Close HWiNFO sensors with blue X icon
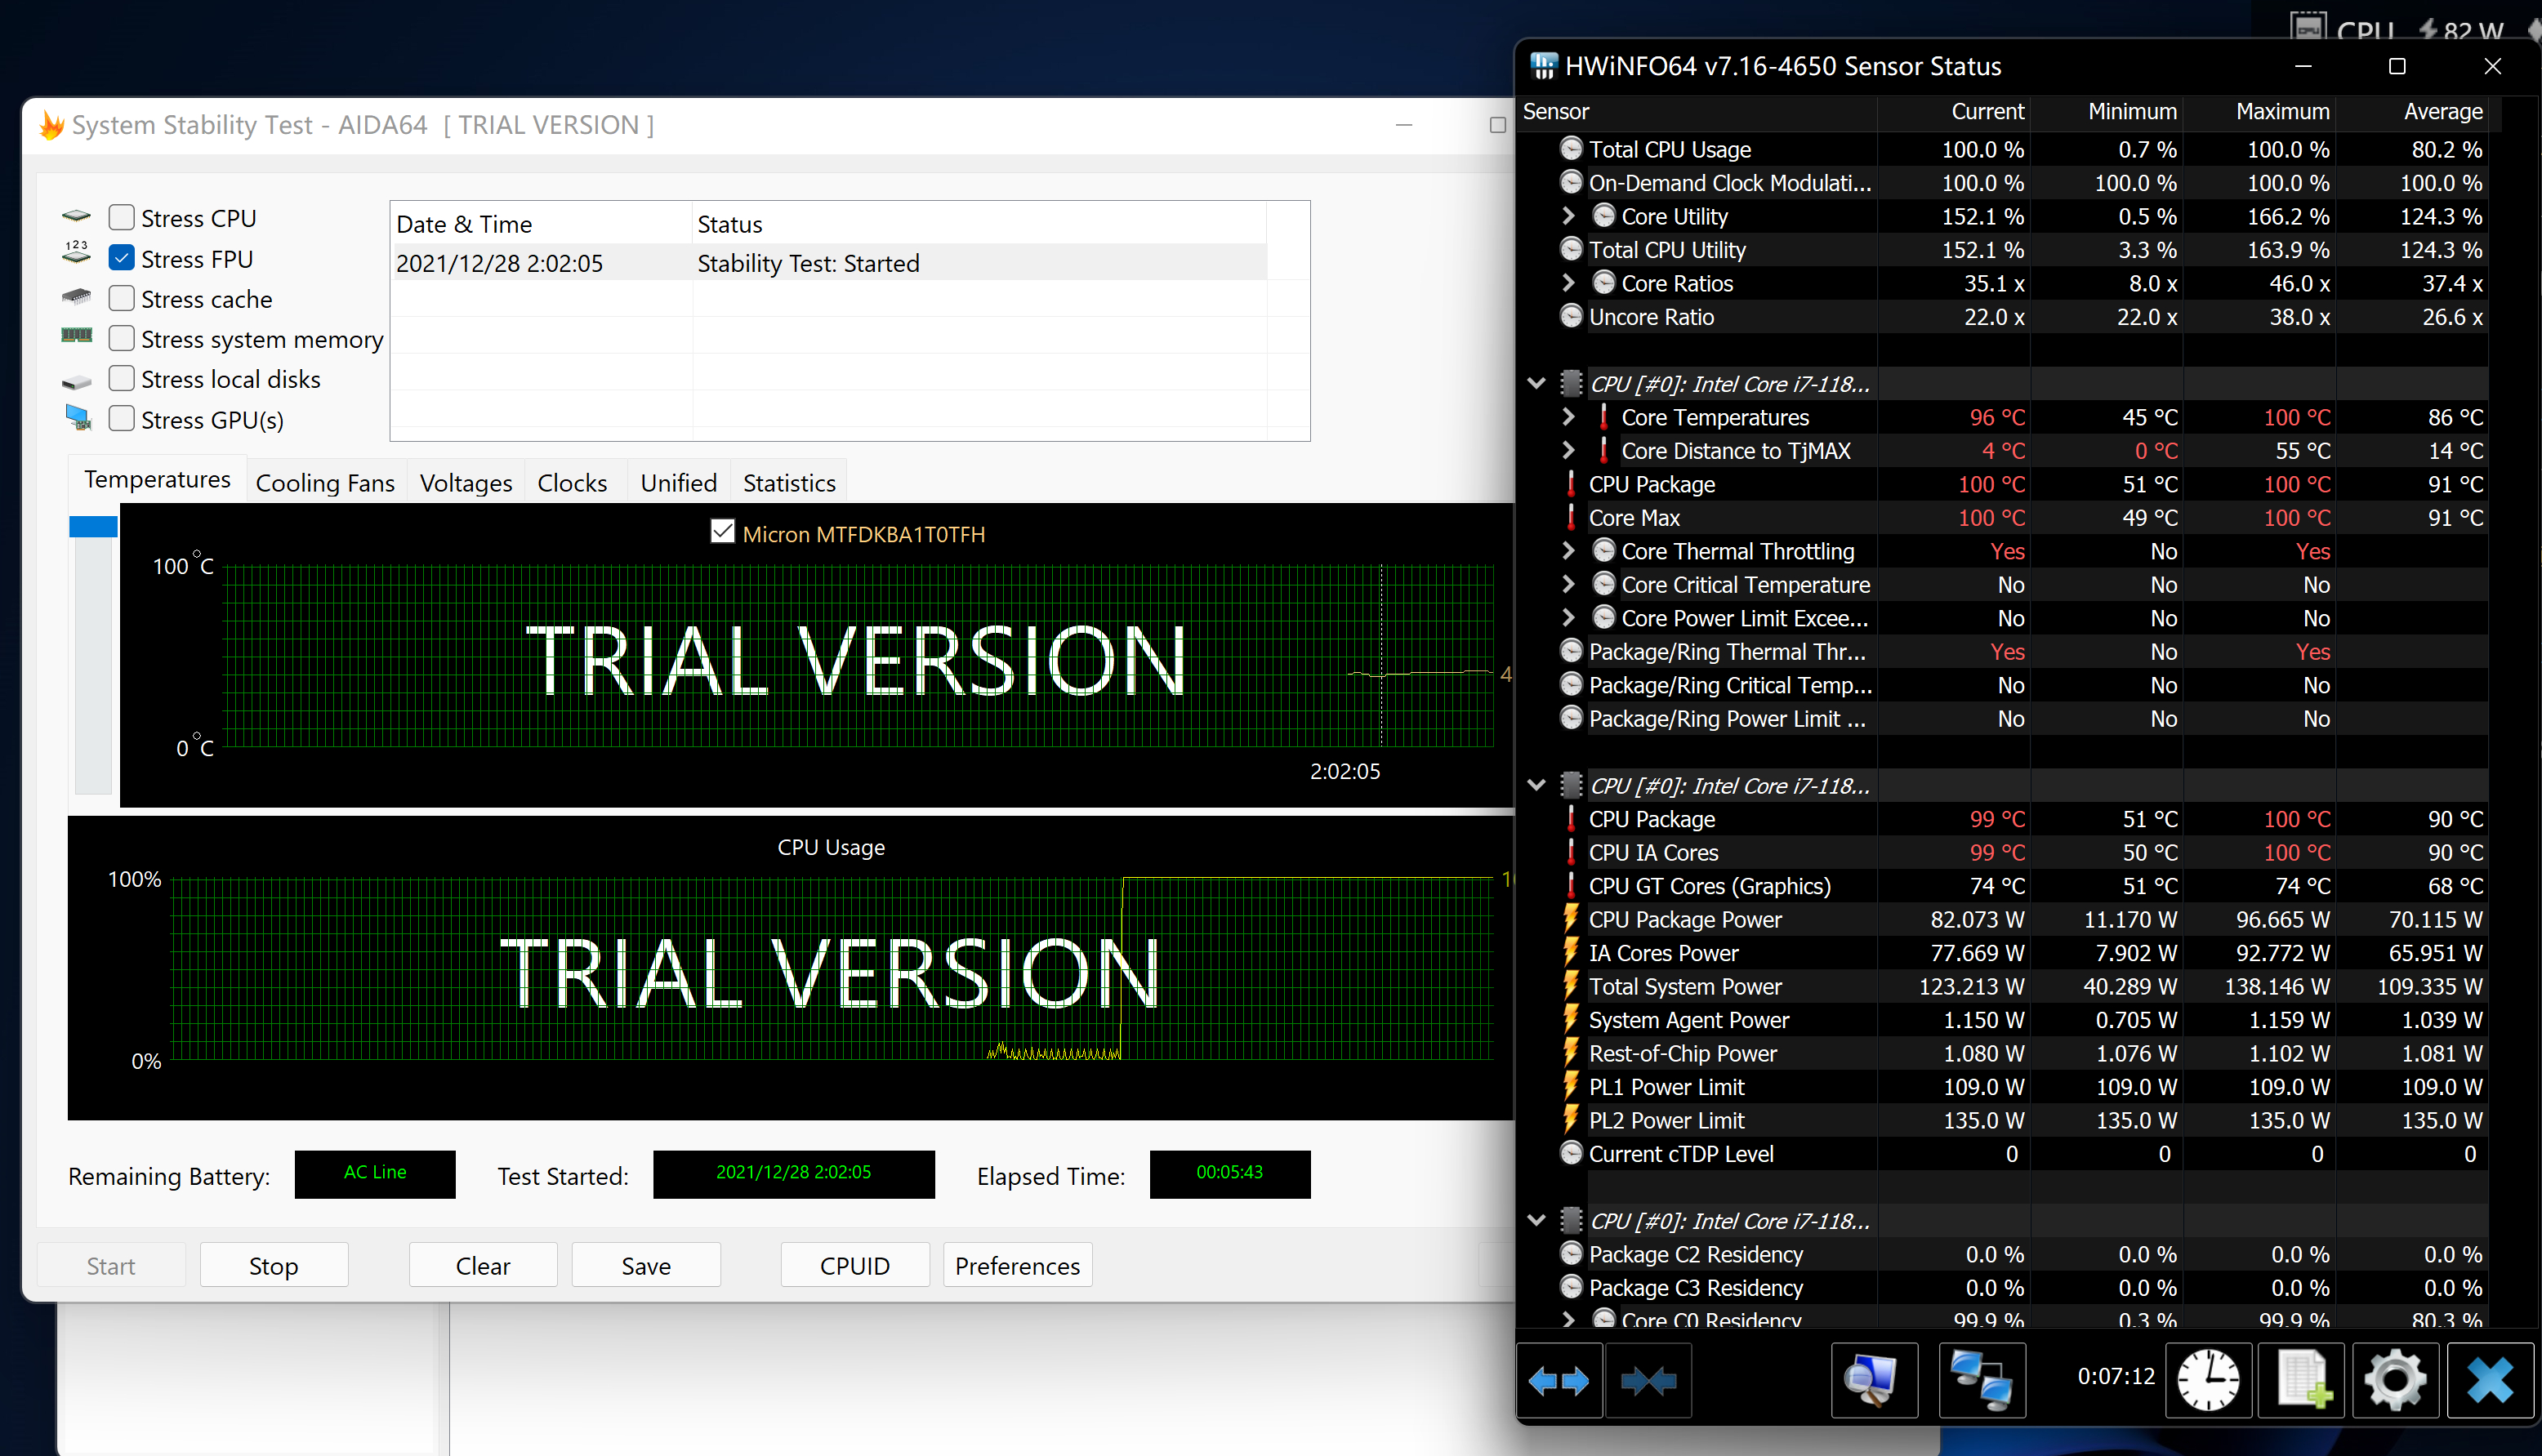Screen dimensions: 2542x1456 pos(2489,1381)
